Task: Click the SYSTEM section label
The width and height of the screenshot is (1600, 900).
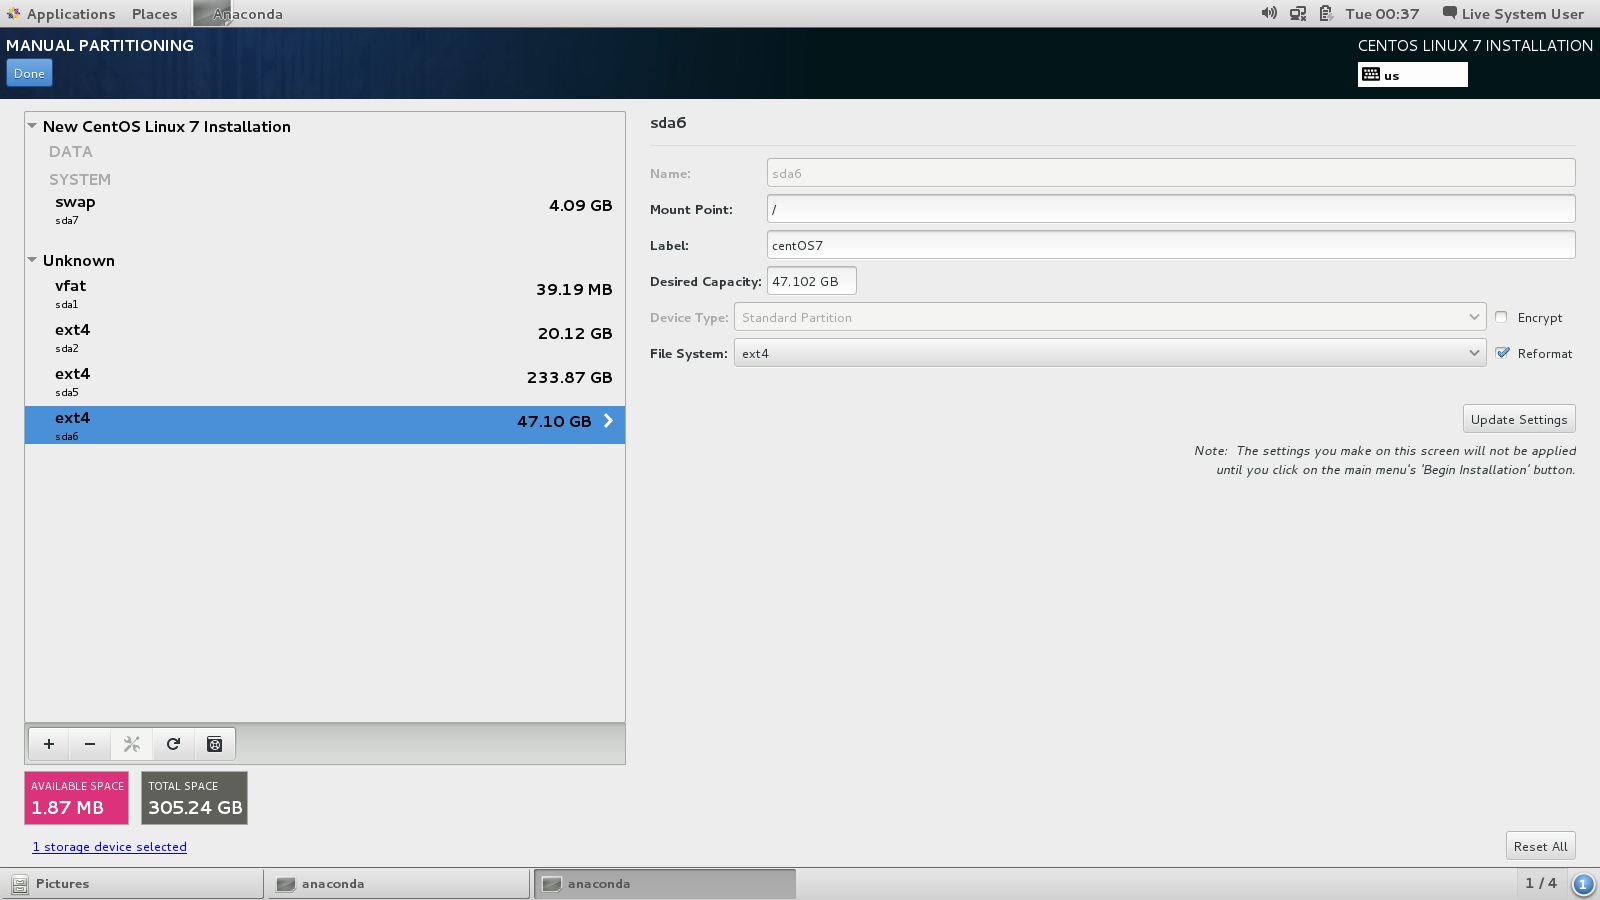Action: [x=80, y=180]
